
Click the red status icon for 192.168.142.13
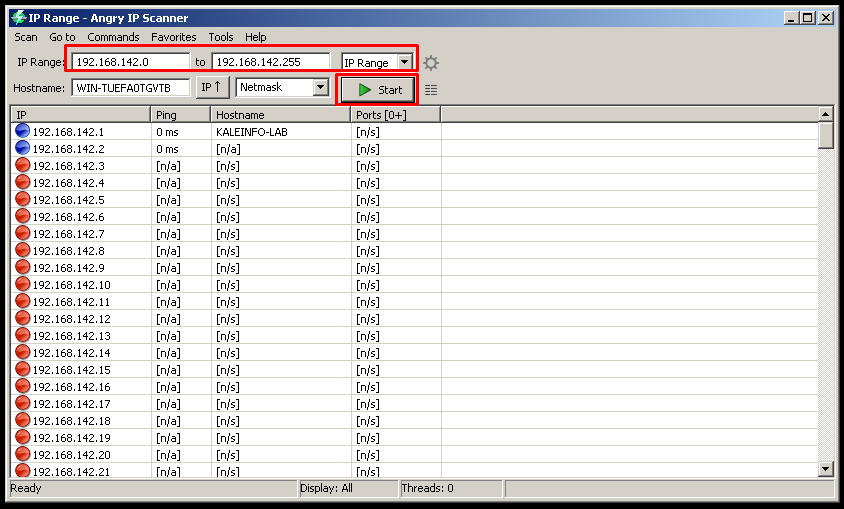23,336
